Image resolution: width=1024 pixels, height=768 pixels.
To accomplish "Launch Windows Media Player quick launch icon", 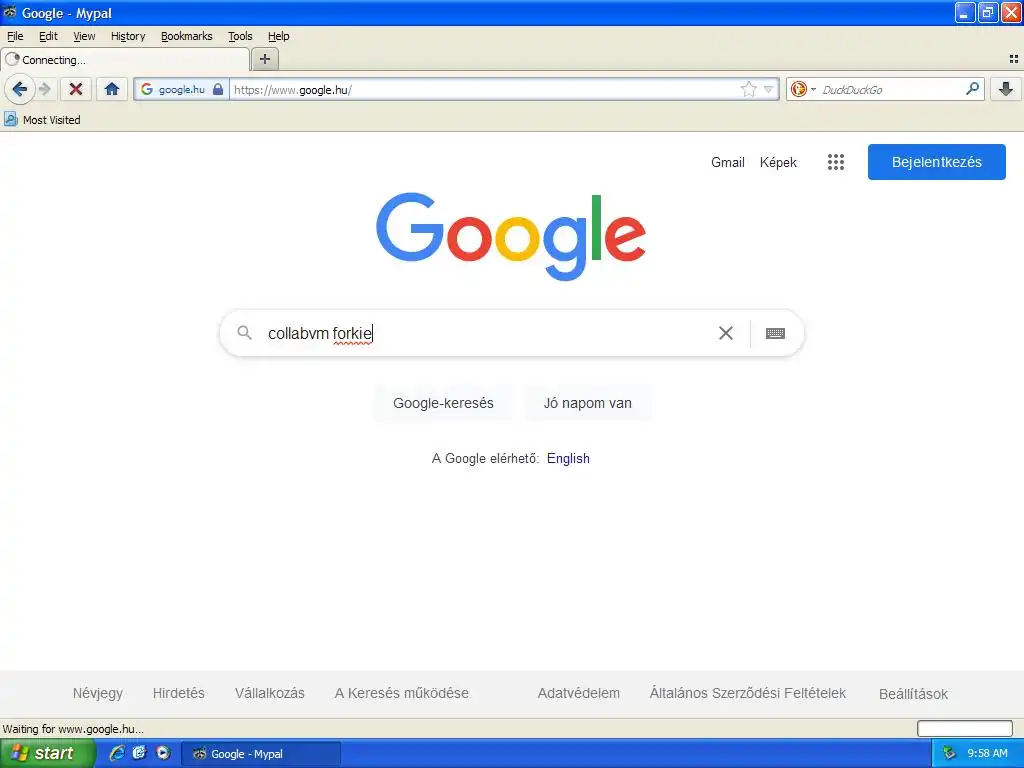I will (x=163, y=753).
